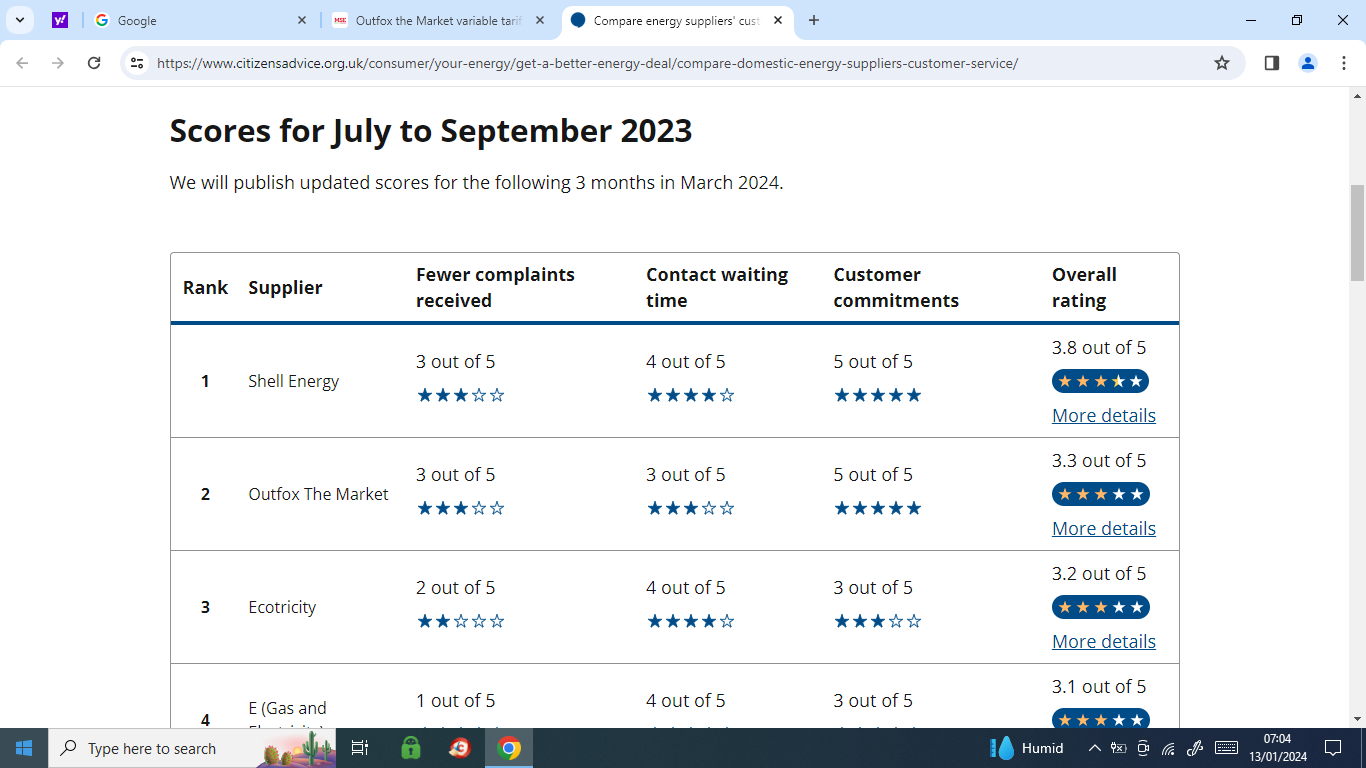Click Shell Energy overall star rating badge
Viewport: 1366px width, 768px height.
pos(1100,381)
